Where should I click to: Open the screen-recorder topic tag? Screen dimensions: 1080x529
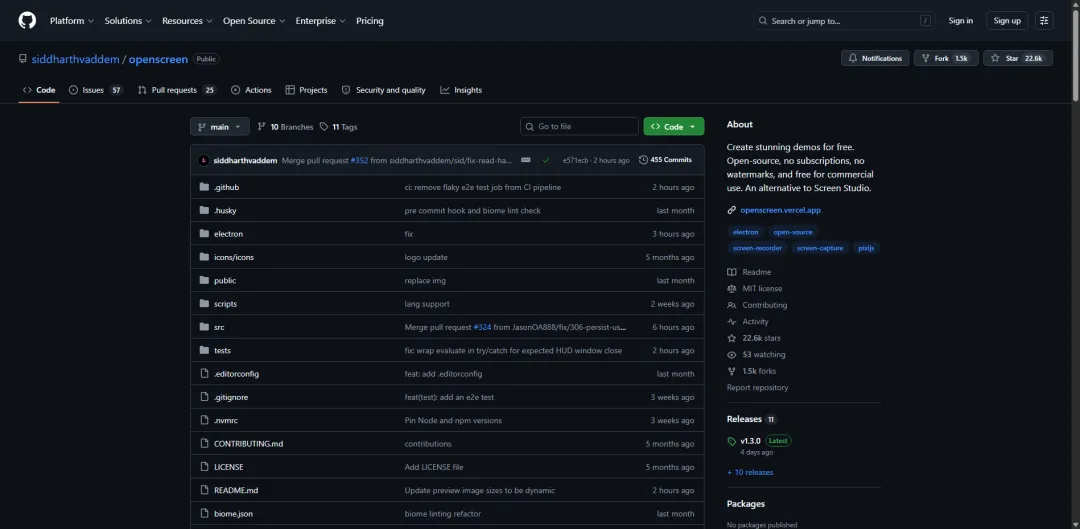tap(757, 248)
